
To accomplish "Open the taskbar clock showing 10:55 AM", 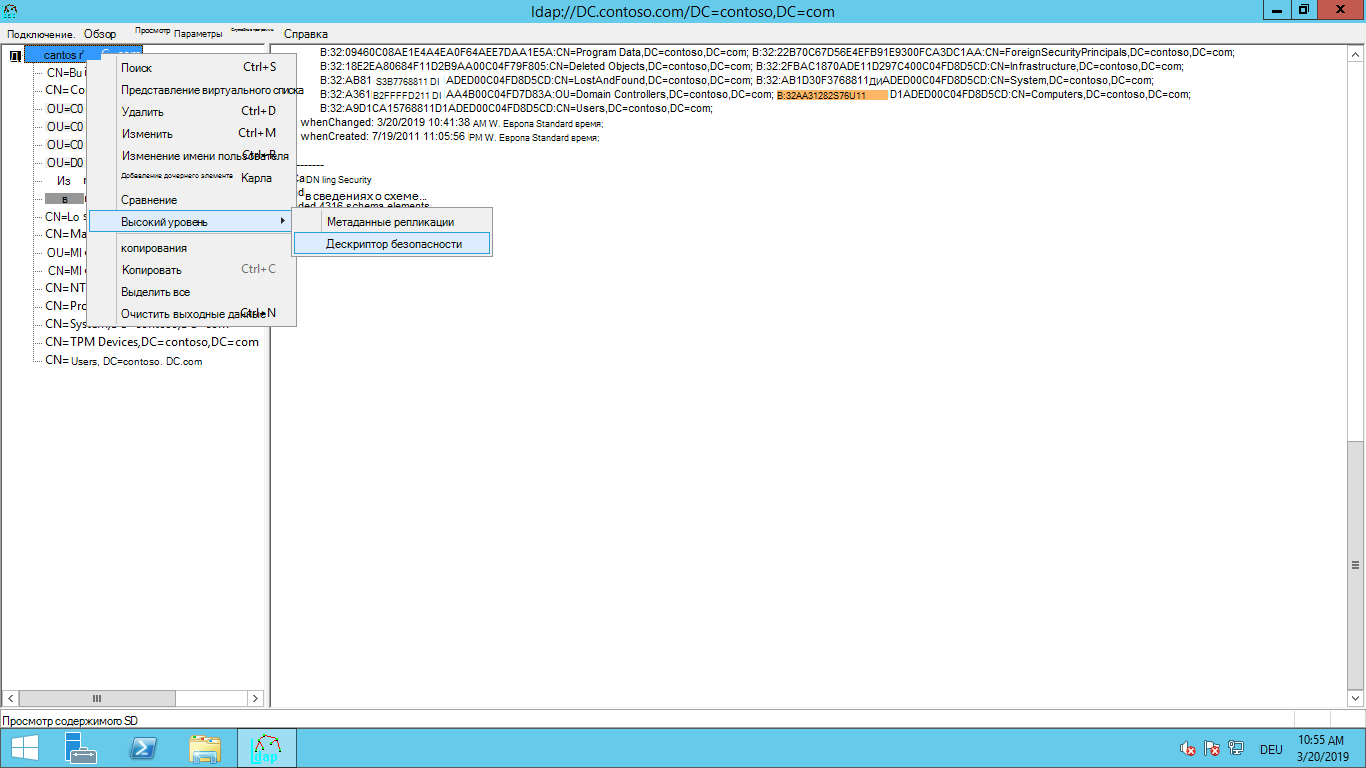I will [1322, 748].
